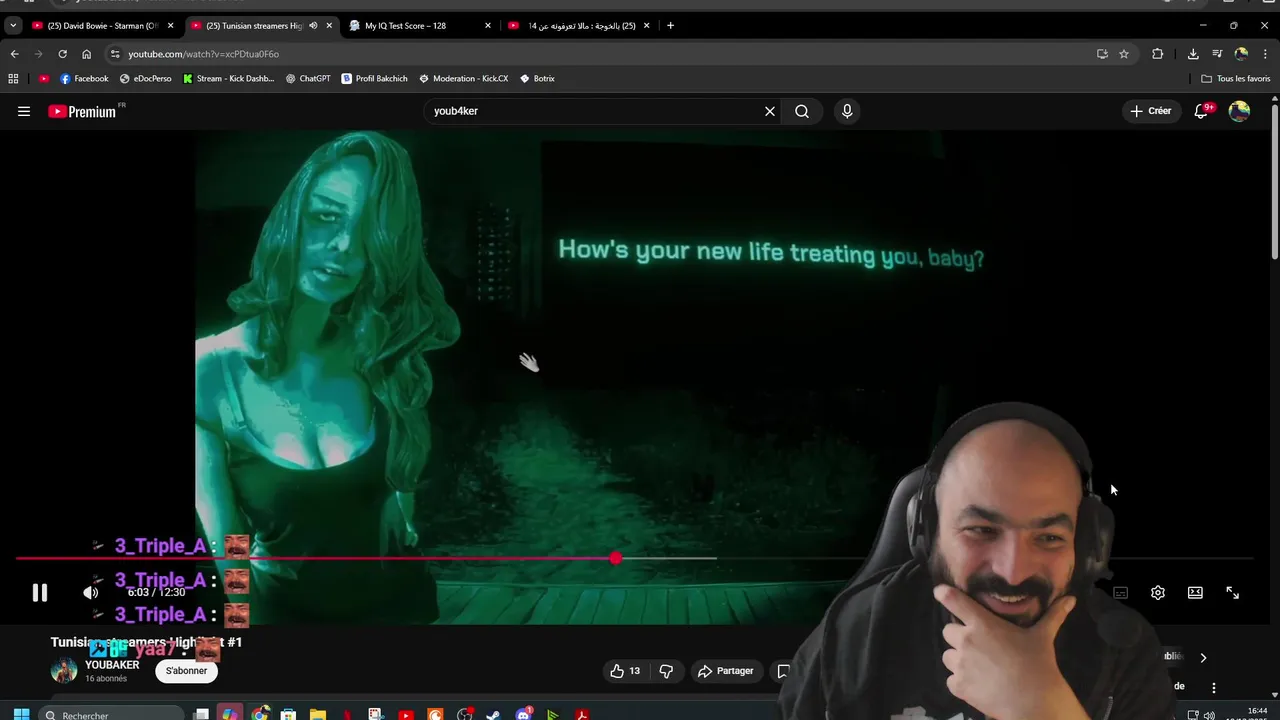
Task: Expand the Tous les favoris folder
Action: pyautogui.click(x=1236, y=78)
